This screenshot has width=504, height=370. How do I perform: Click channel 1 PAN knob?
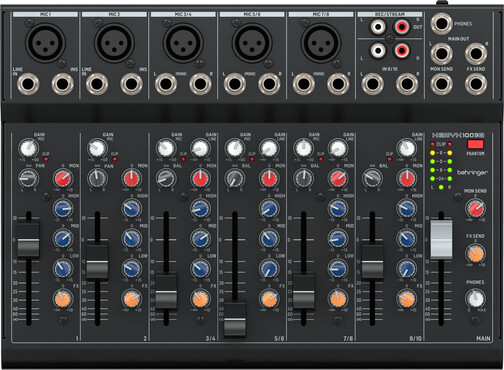(28, 179)
